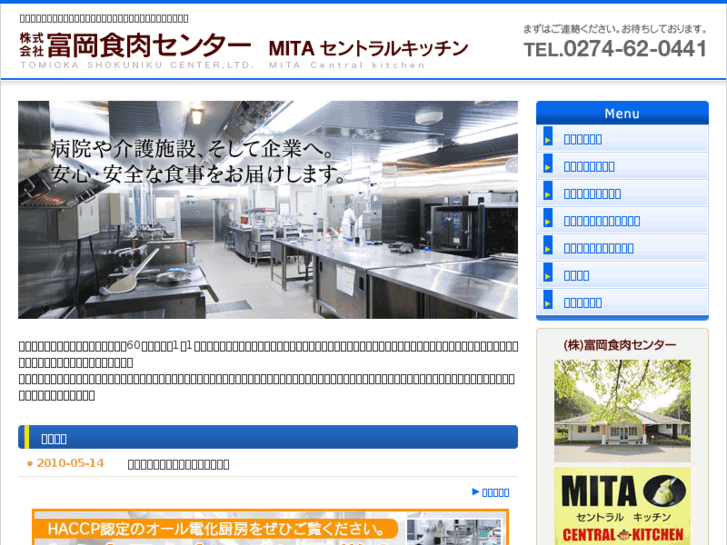Click the blue-arrow link below the news entry
727x545 pixels.
(x=491, y=493)
